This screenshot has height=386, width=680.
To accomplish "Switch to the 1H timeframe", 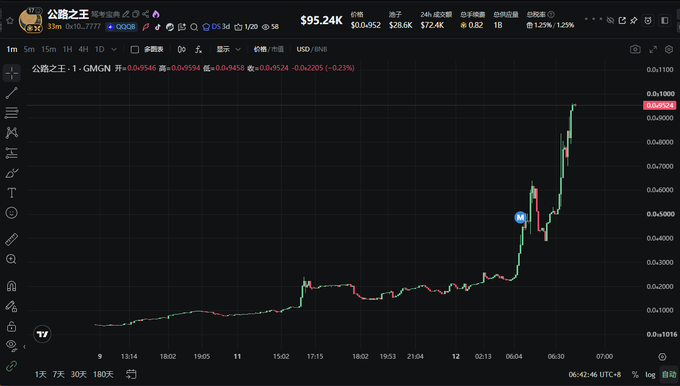I will coord(67,49).
